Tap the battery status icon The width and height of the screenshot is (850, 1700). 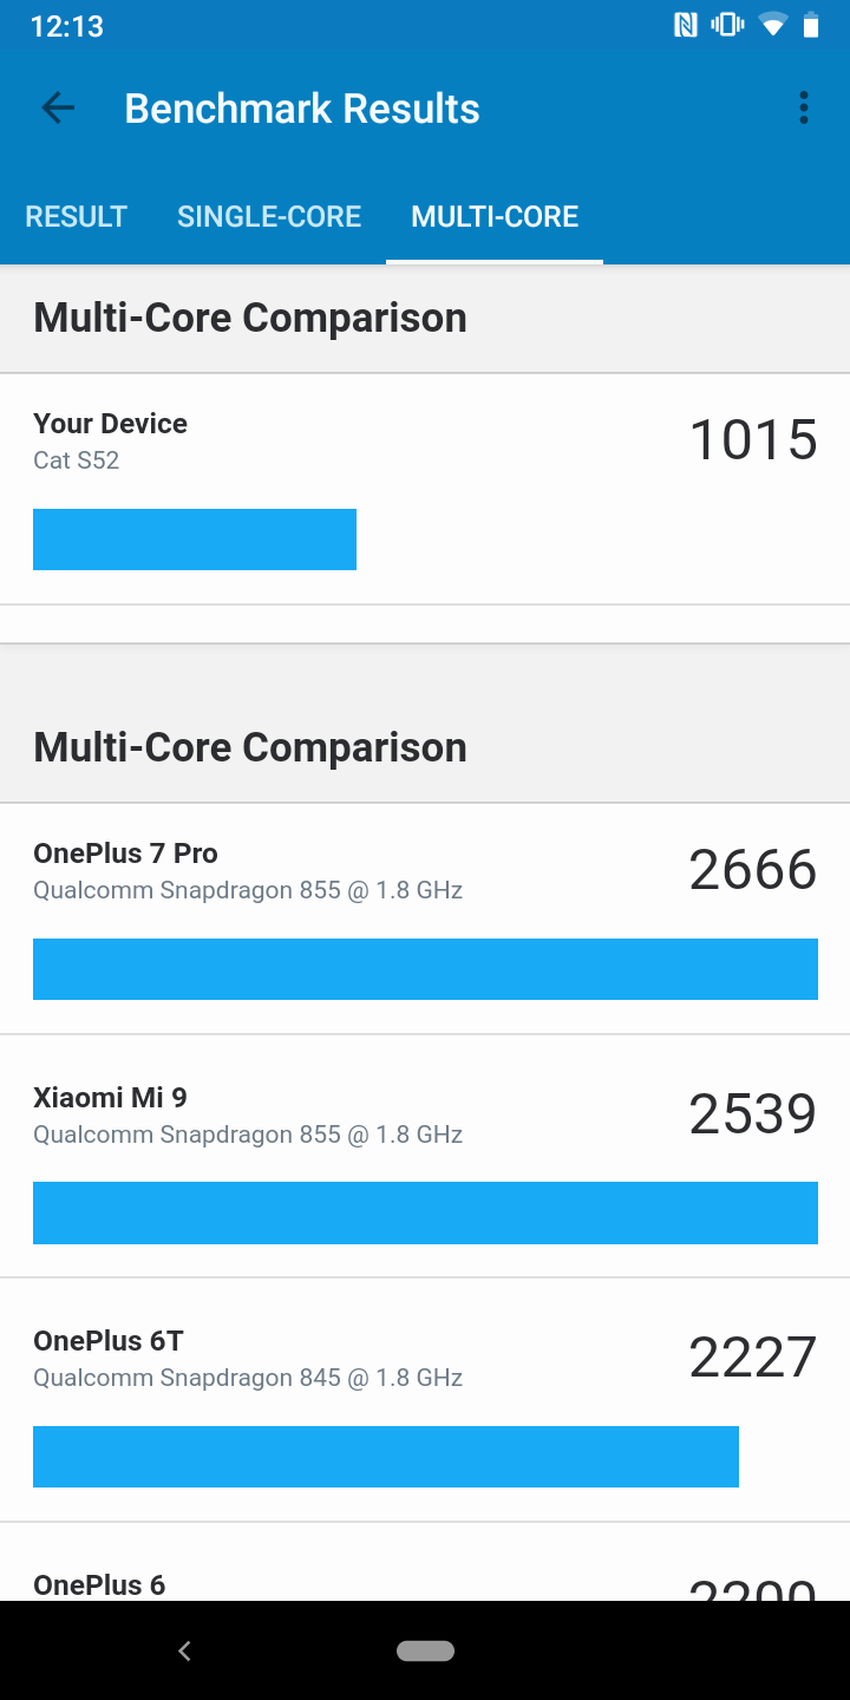(811, 25)
